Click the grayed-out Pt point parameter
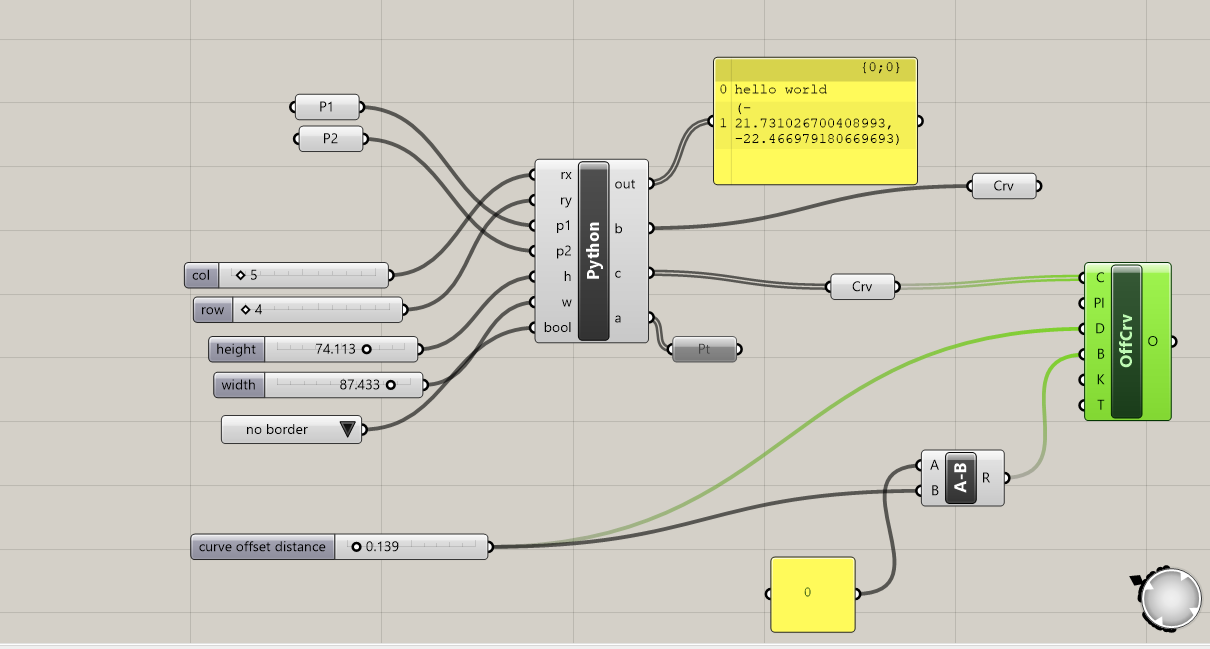This screenshot has height=649, width=1210. [x=705, y=348]
